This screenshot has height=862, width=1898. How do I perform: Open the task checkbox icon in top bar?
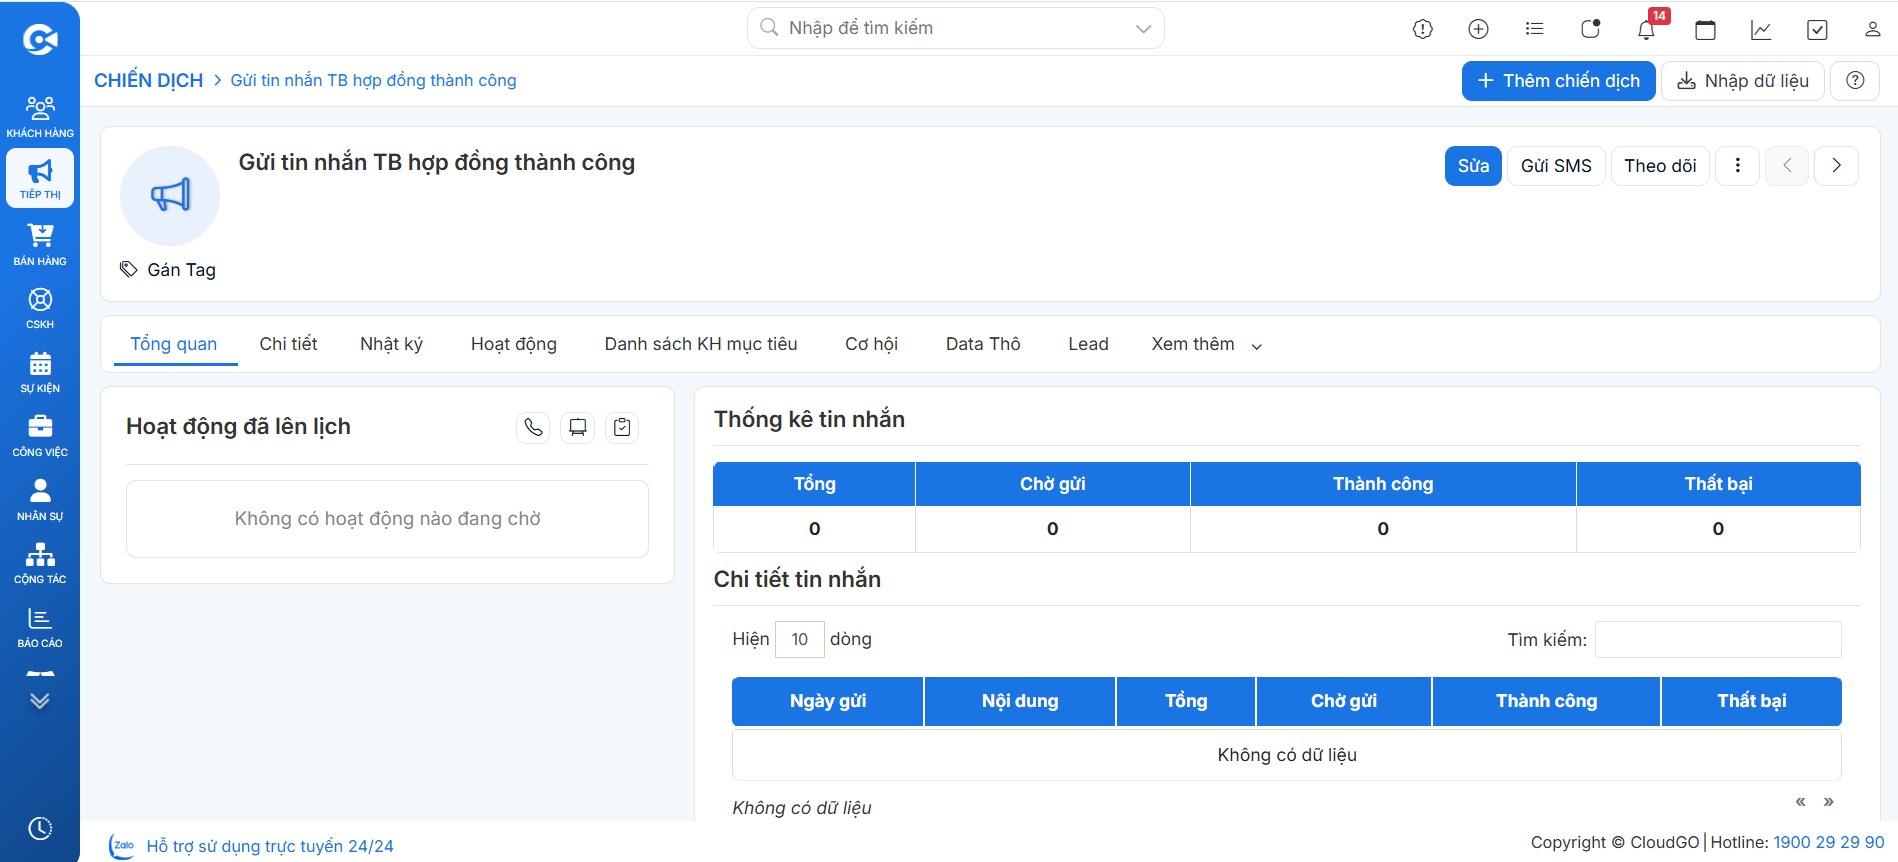click(1817, 29)
